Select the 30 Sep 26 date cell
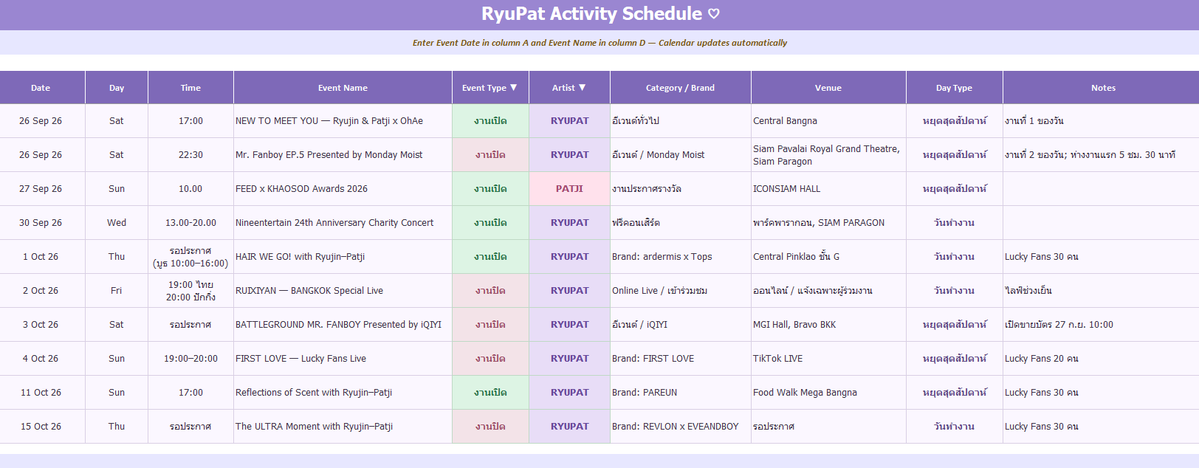 click(43, 223)
